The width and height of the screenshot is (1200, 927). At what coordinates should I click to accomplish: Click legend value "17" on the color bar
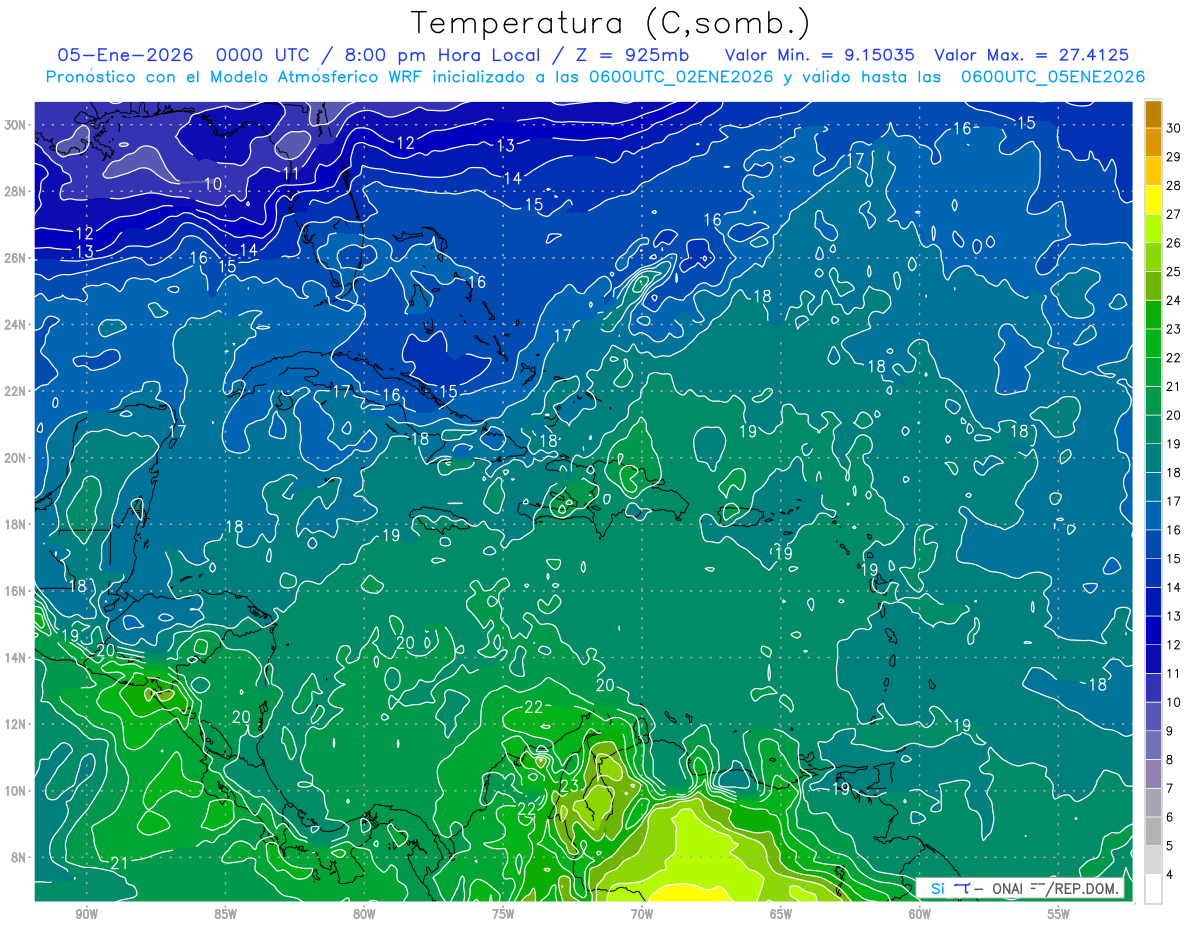[x=1174, y=501]
